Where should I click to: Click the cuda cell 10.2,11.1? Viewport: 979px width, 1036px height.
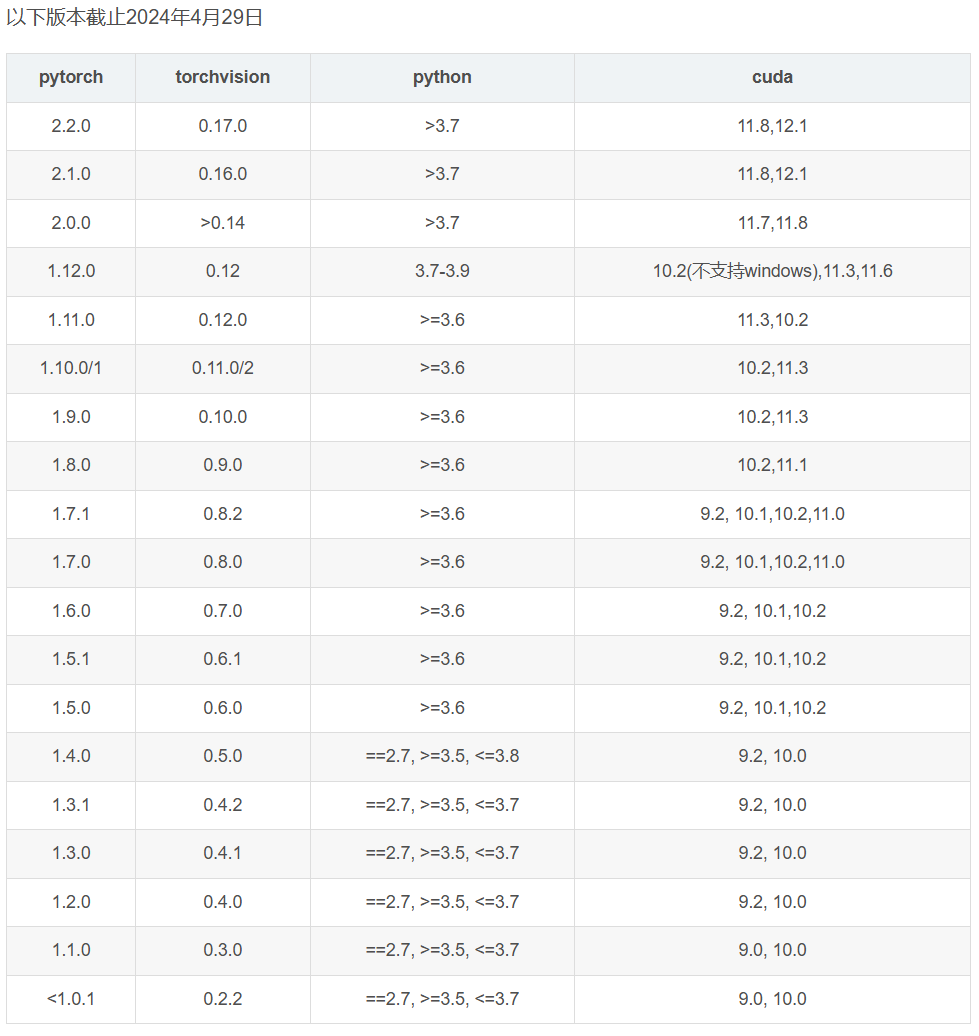click(x=772, y=465)
